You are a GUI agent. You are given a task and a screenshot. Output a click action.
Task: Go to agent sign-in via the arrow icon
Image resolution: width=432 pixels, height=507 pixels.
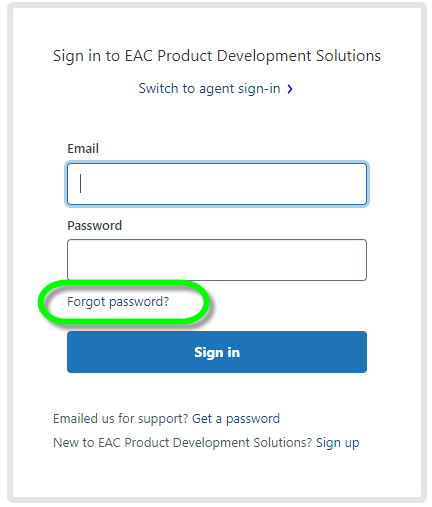290,89
